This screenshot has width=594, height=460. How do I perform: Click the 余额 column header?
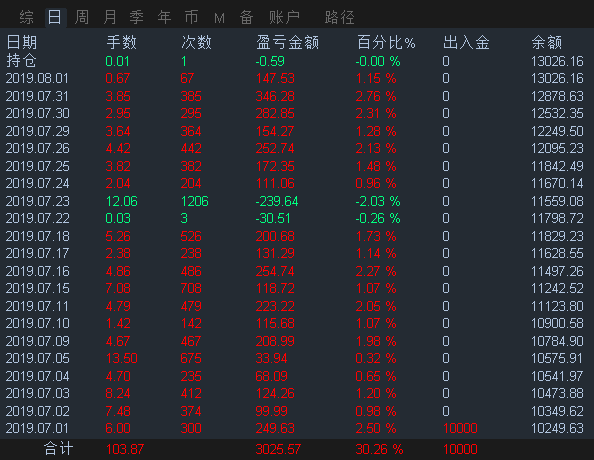pyautogui.click(x=547, y=42)
